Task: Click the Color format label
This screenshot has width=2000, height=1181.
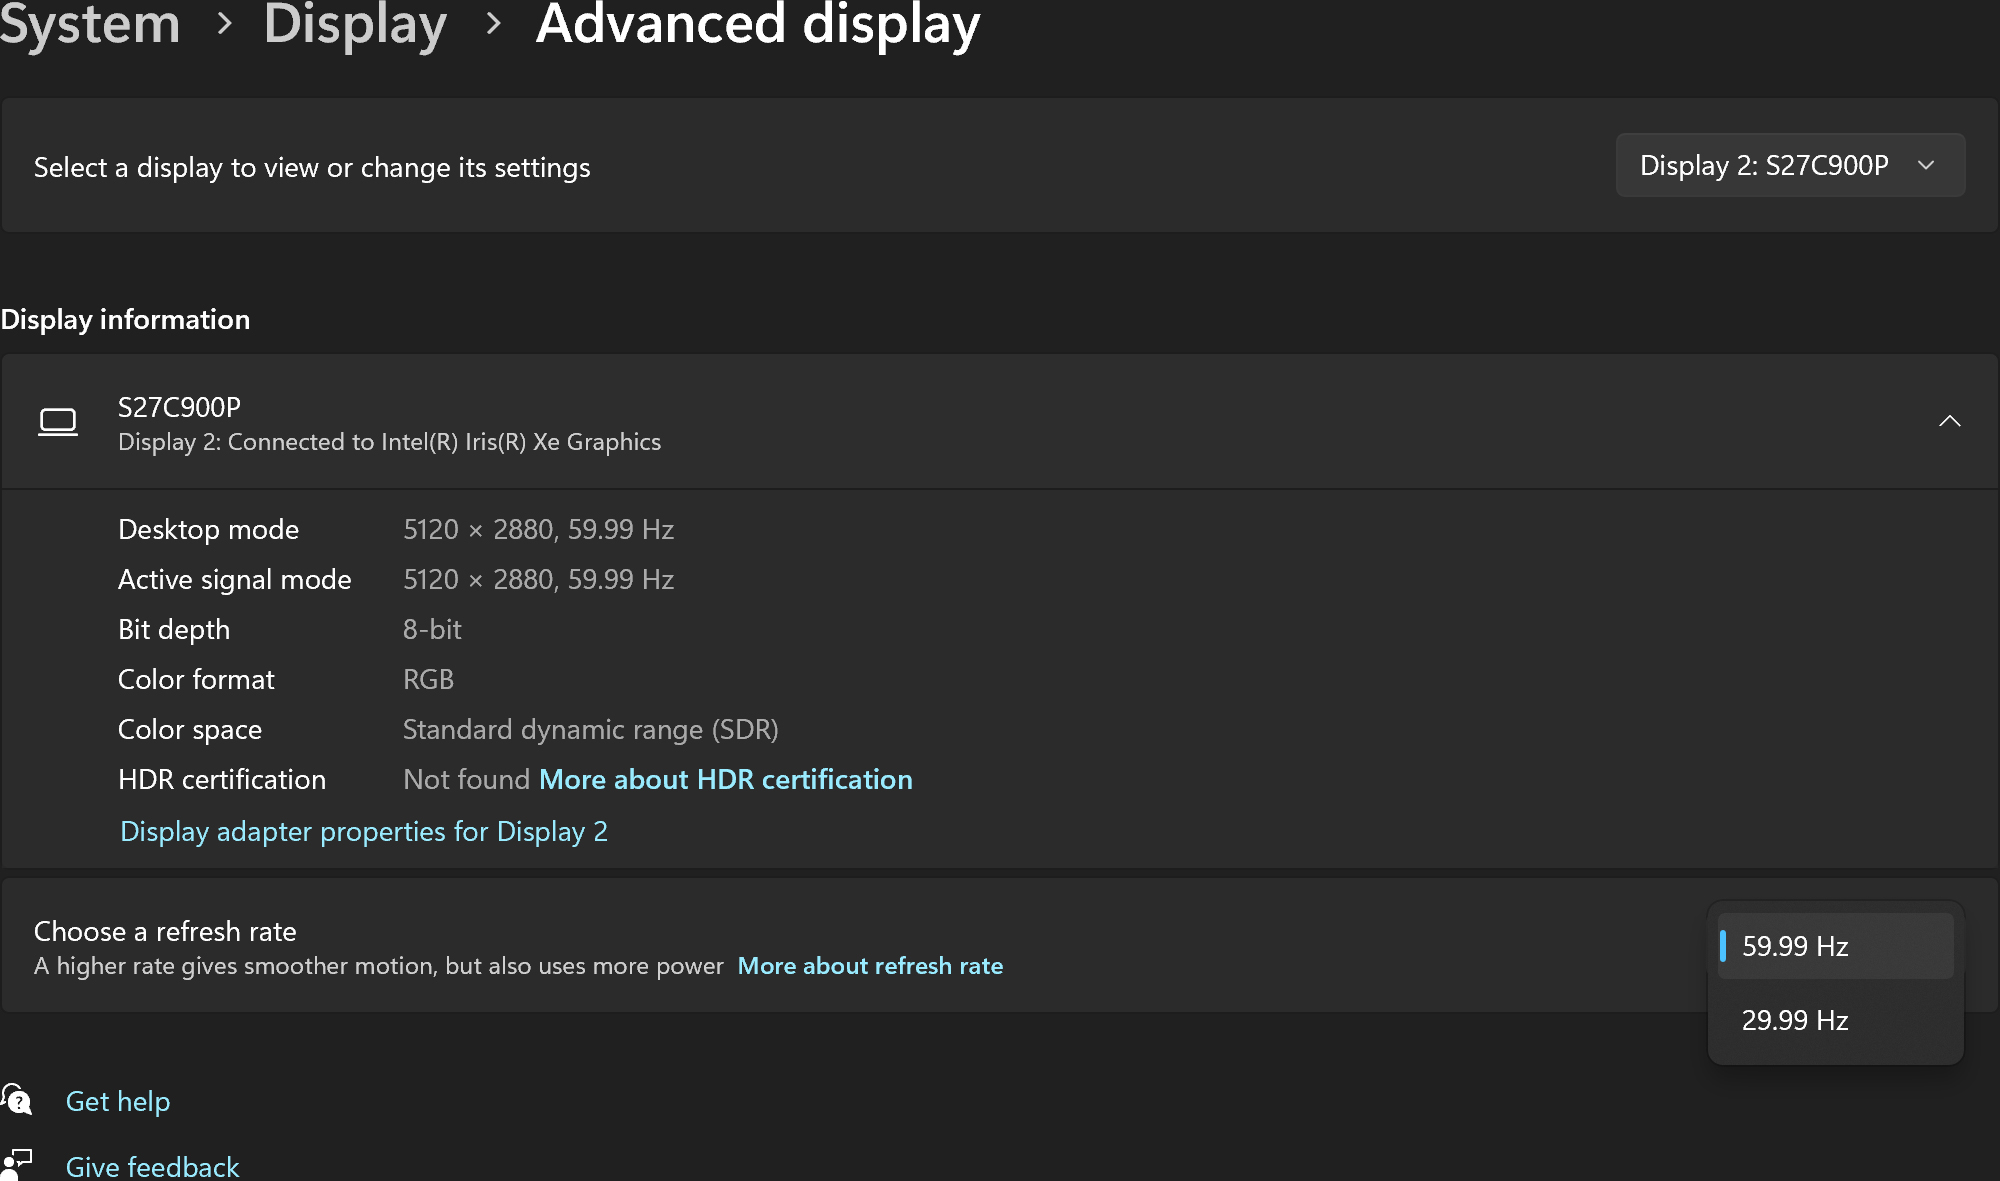Action: click(x=196, y=679)
